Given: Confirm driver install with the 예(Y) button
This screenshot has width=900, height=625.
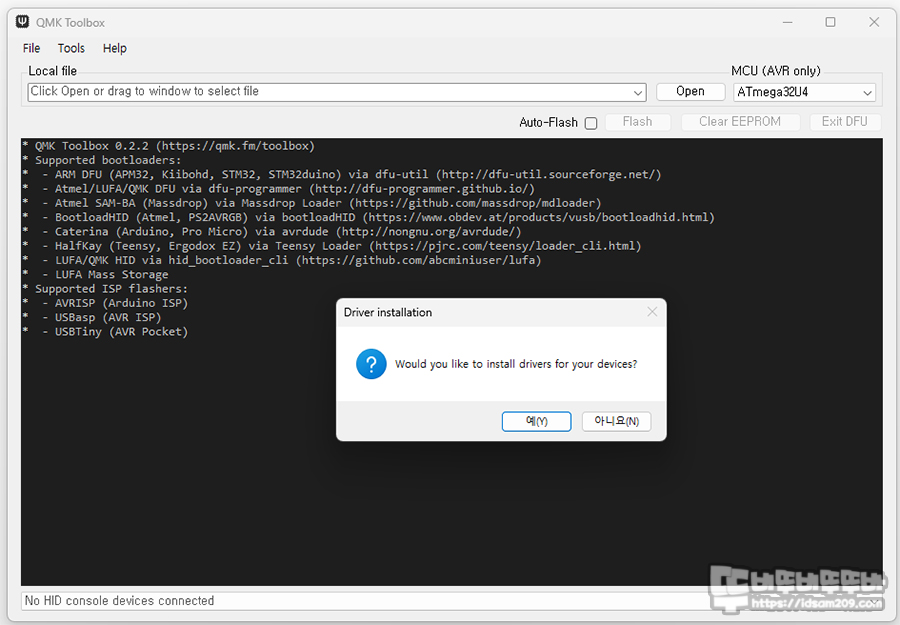Looking at the screenshot, I should pyautogui.click(x=536, y=421).
